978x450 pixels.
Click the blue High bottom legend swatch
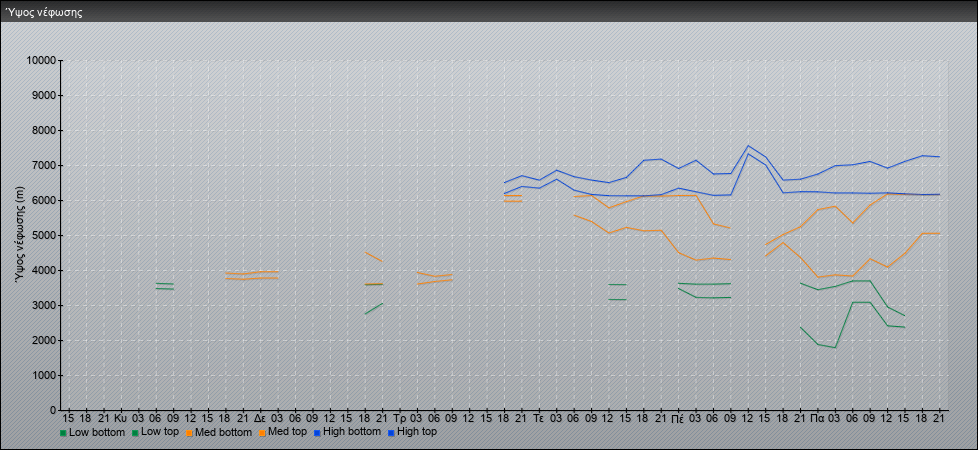point(316,433)
